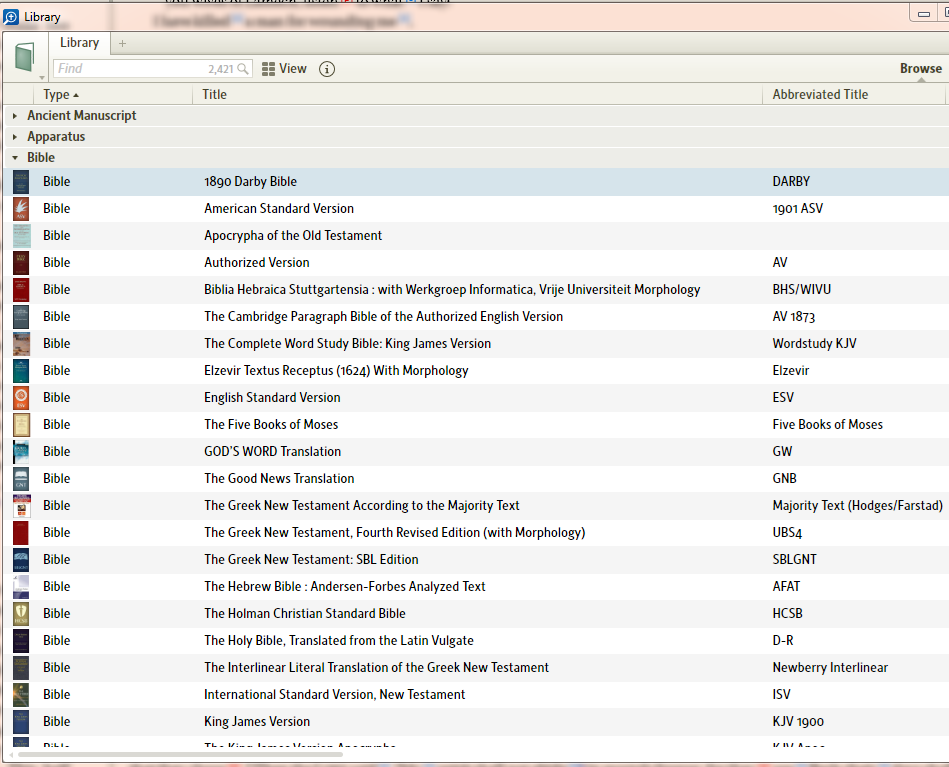Click the Apocrypha of the Old Testament cover

[x=21, y=235]
